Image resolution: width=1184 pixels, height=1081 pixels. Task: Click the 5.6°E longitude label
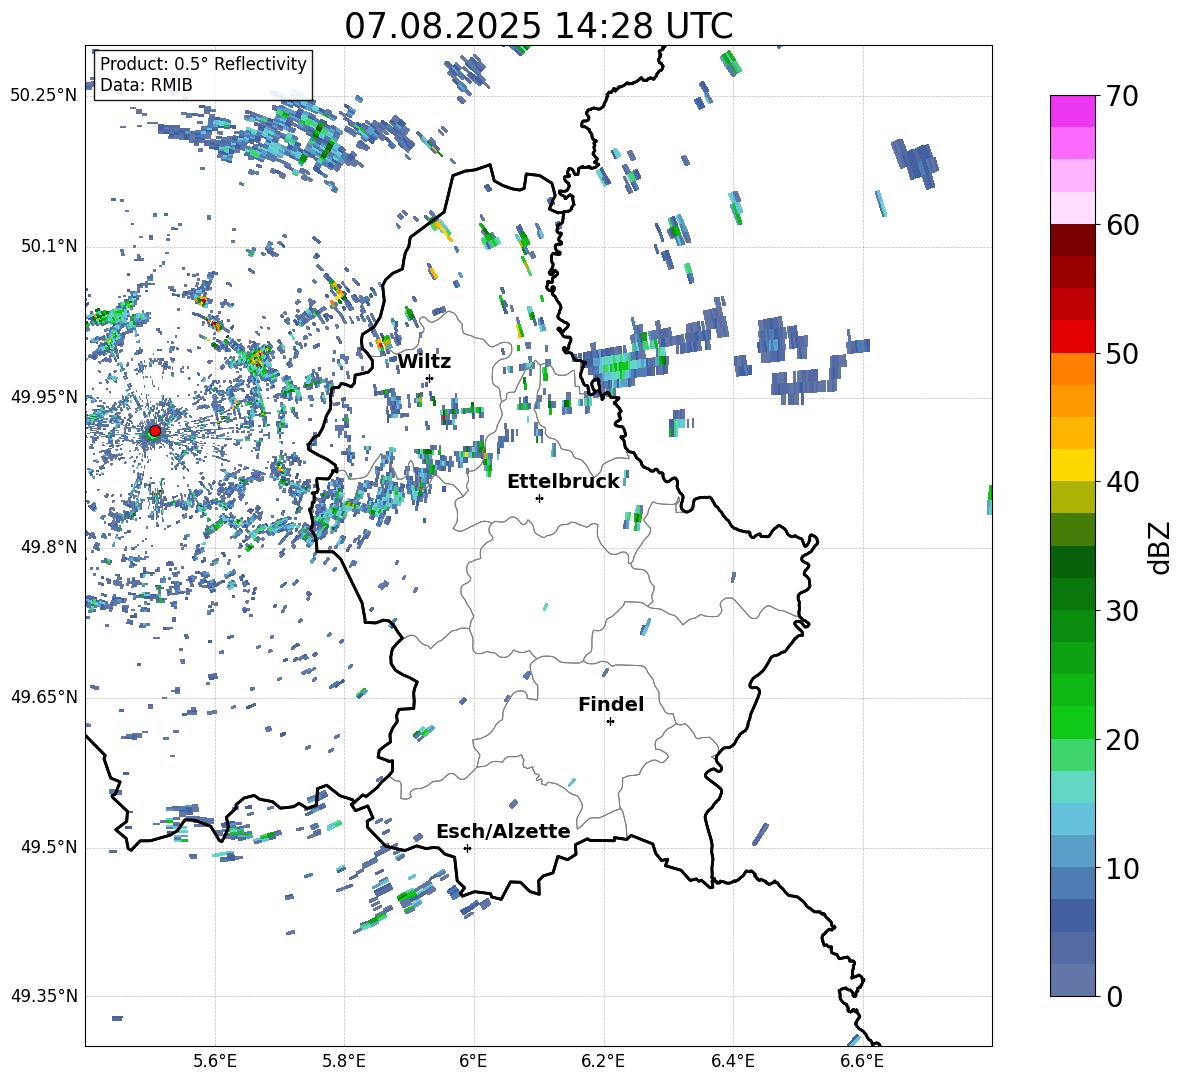214,1061
